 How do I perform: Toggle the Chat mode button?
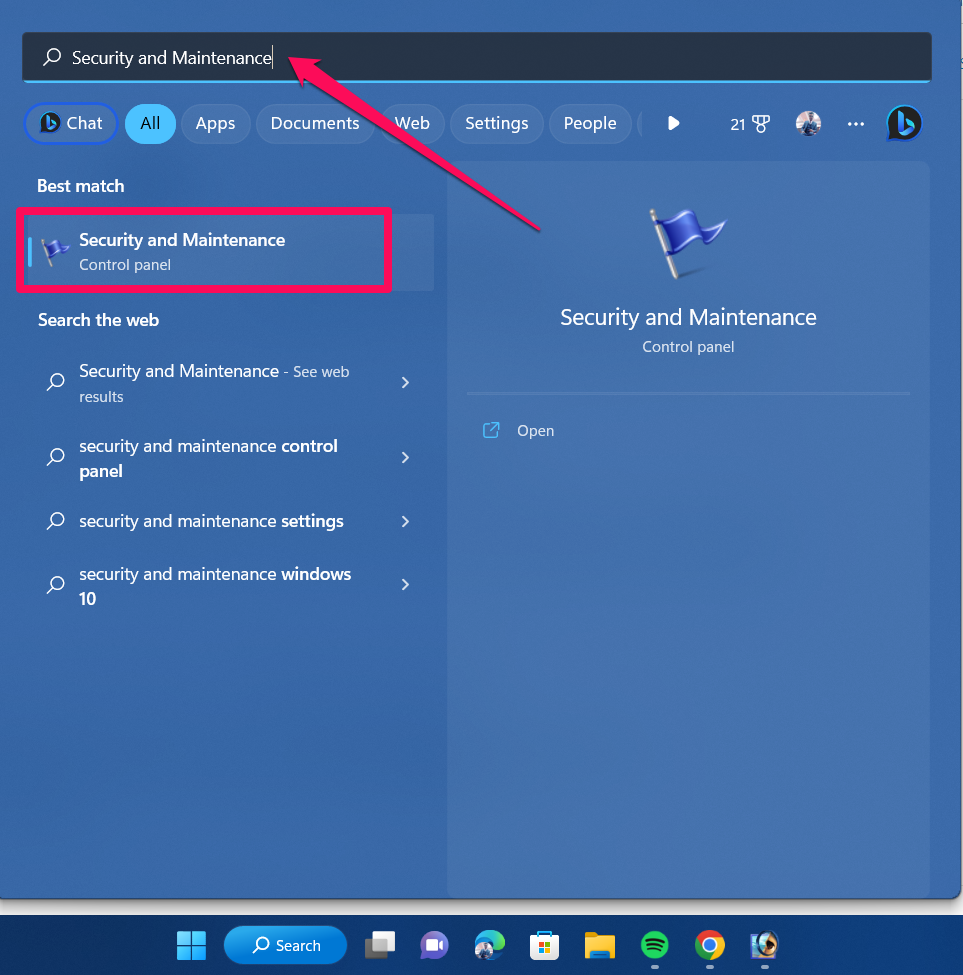[x=70, y=123]
